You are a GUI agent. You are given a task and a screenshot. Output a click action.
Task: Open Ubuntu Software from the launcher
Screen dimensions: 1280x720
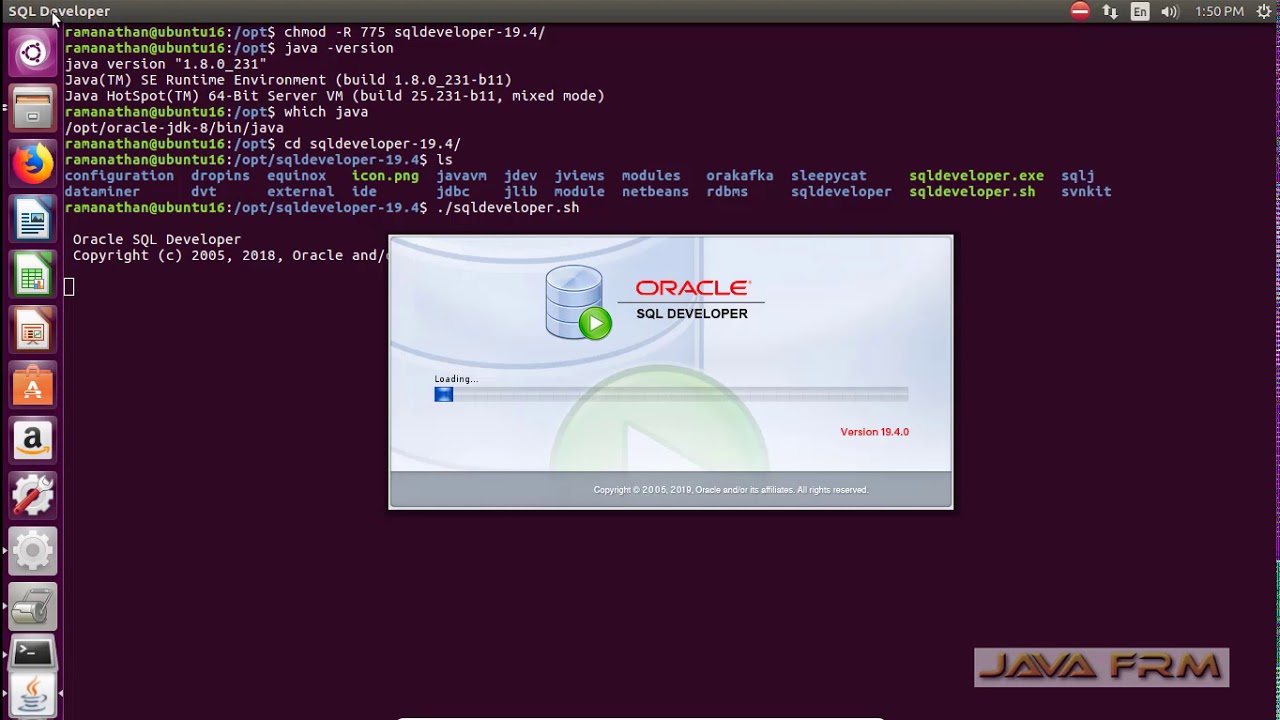click(x=32, y=384)
